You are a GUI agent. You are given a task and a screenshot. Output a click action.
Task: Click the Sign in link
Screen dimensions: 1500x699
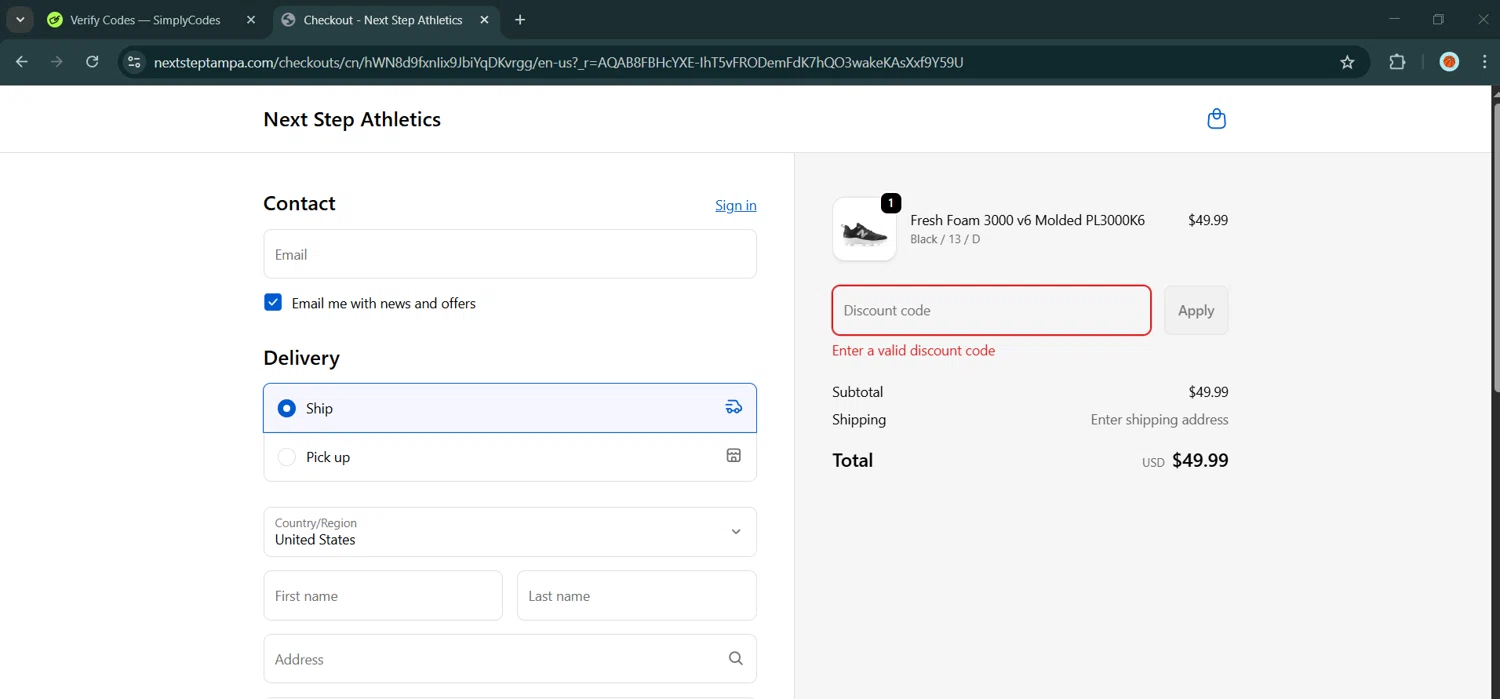click(x=736, y=205)
